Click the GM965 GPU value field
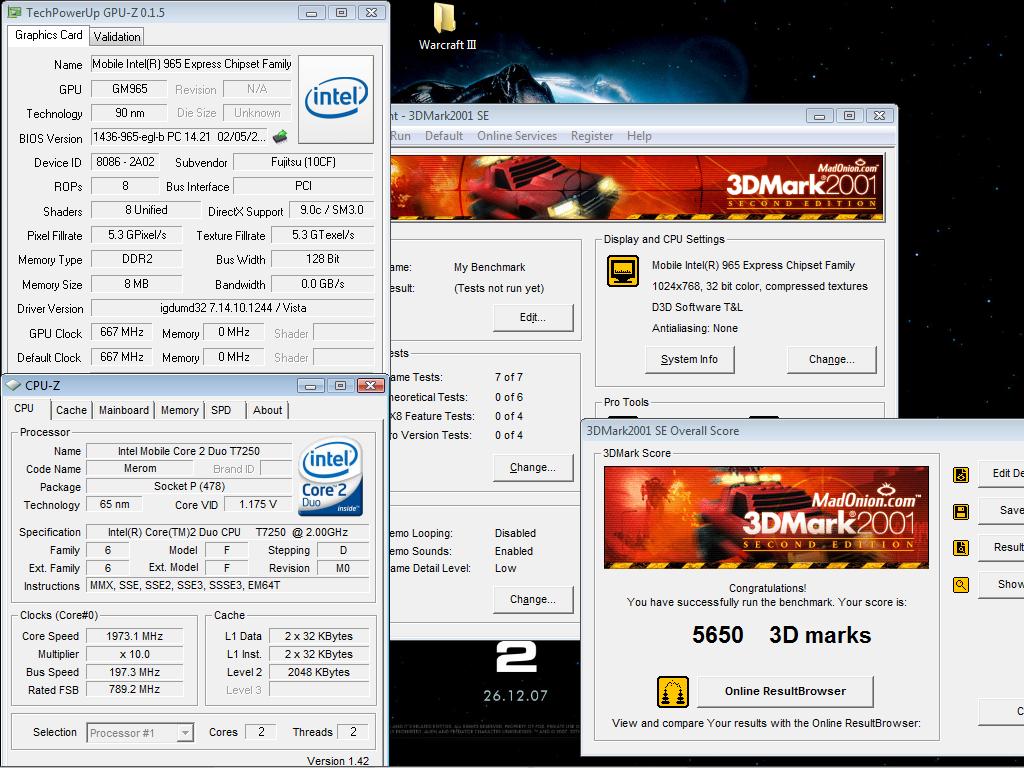This screenshot has width=1024, height=768. click(128, 89)
